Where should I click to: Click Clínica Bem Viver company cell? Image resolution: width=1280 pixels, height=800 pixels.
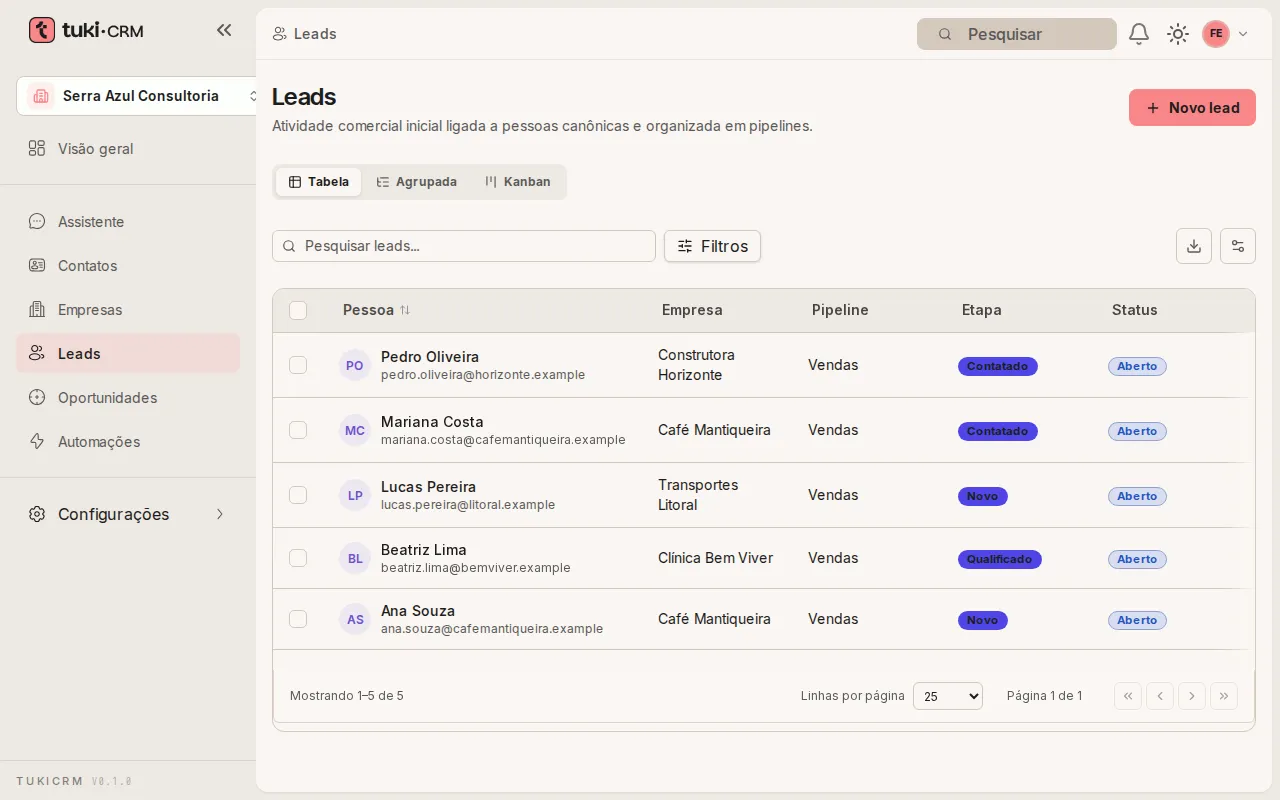[x=716, y=558]
